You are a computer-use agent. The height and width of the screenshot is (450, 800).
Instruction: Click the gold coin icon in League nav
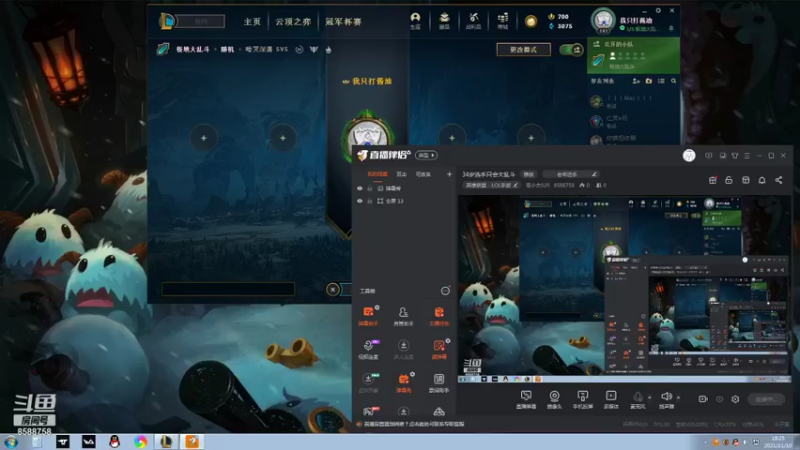click(x=531, y=21)
